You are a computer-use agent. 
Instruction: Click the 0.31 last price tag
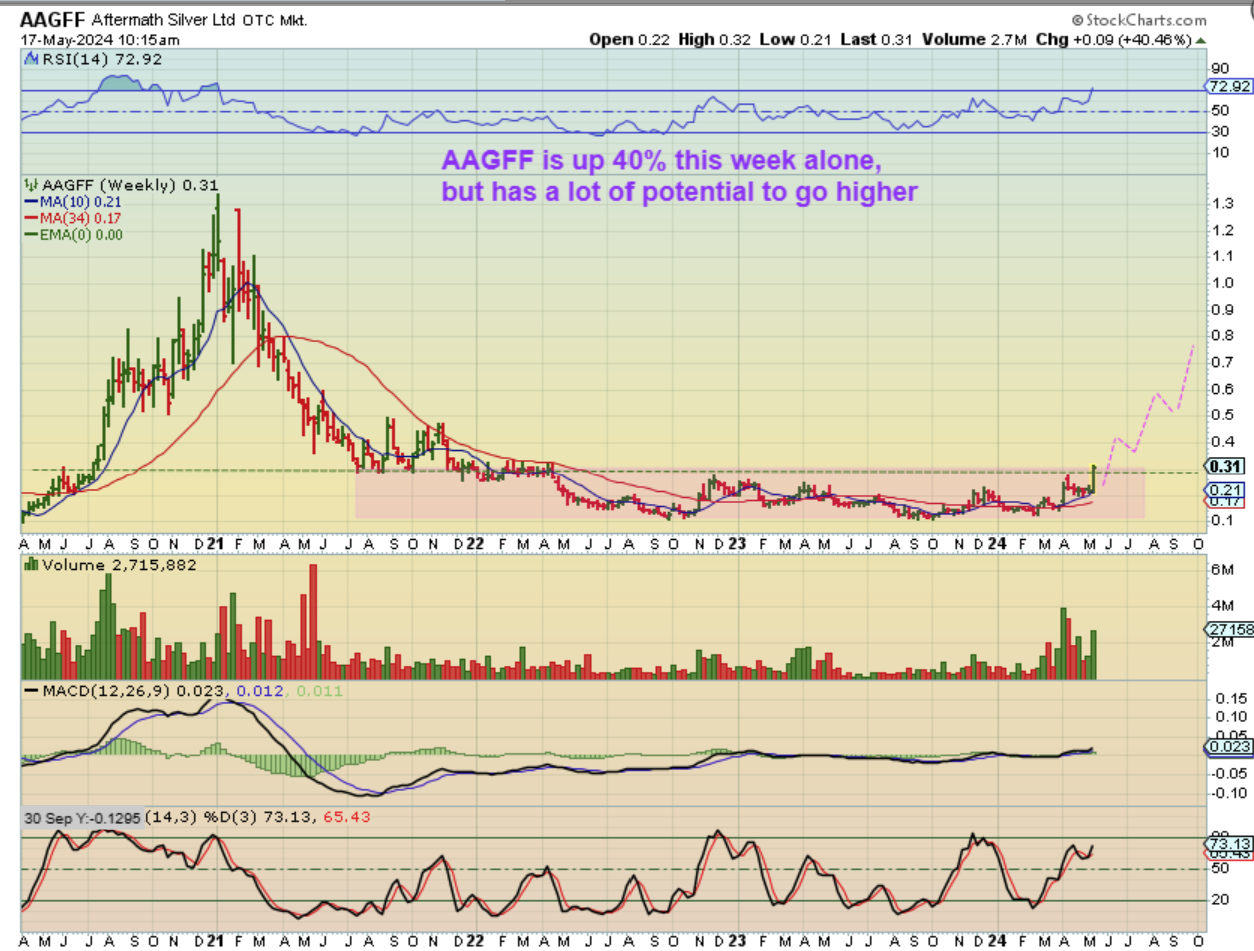(1227, 466)
